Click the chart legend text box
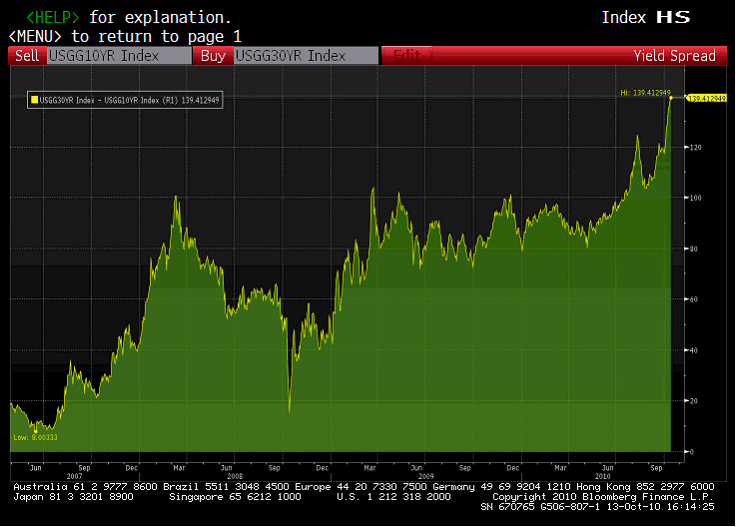 click(124, 100)
